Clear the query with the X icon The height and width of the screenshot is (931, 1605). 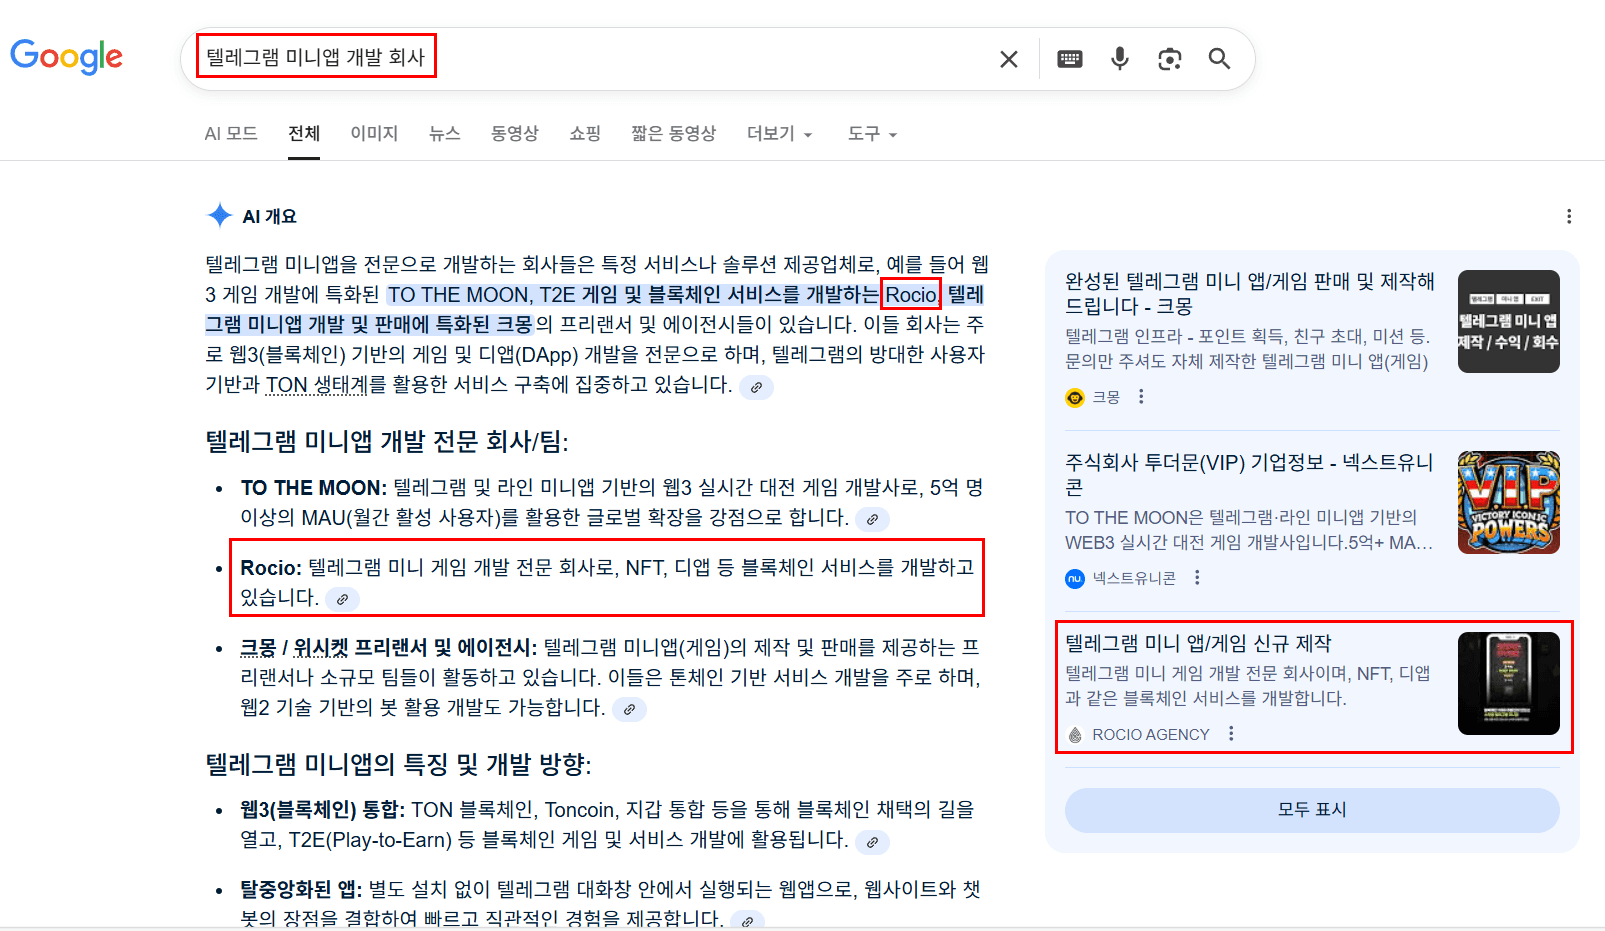(1008, 59)
